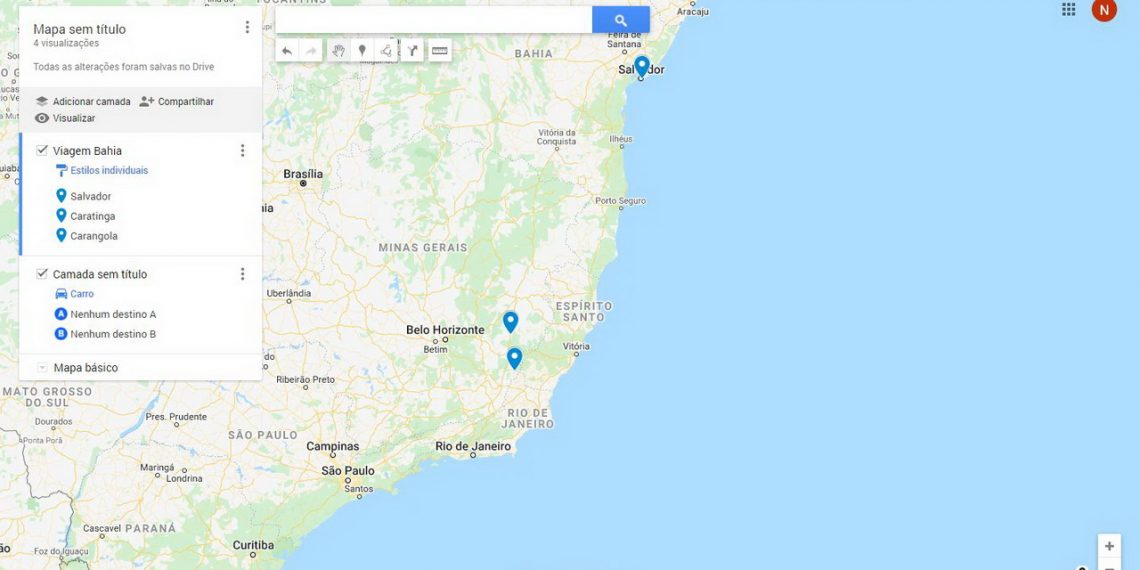The height and width of the screenshot is (570, 1140).
Task: Select Salvador in the layer list
Action: click(x=90, y=196)
